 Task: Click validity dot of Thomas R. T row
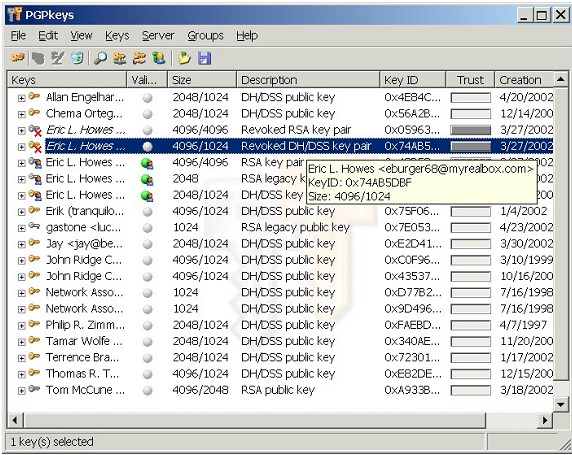click(147, 374)
